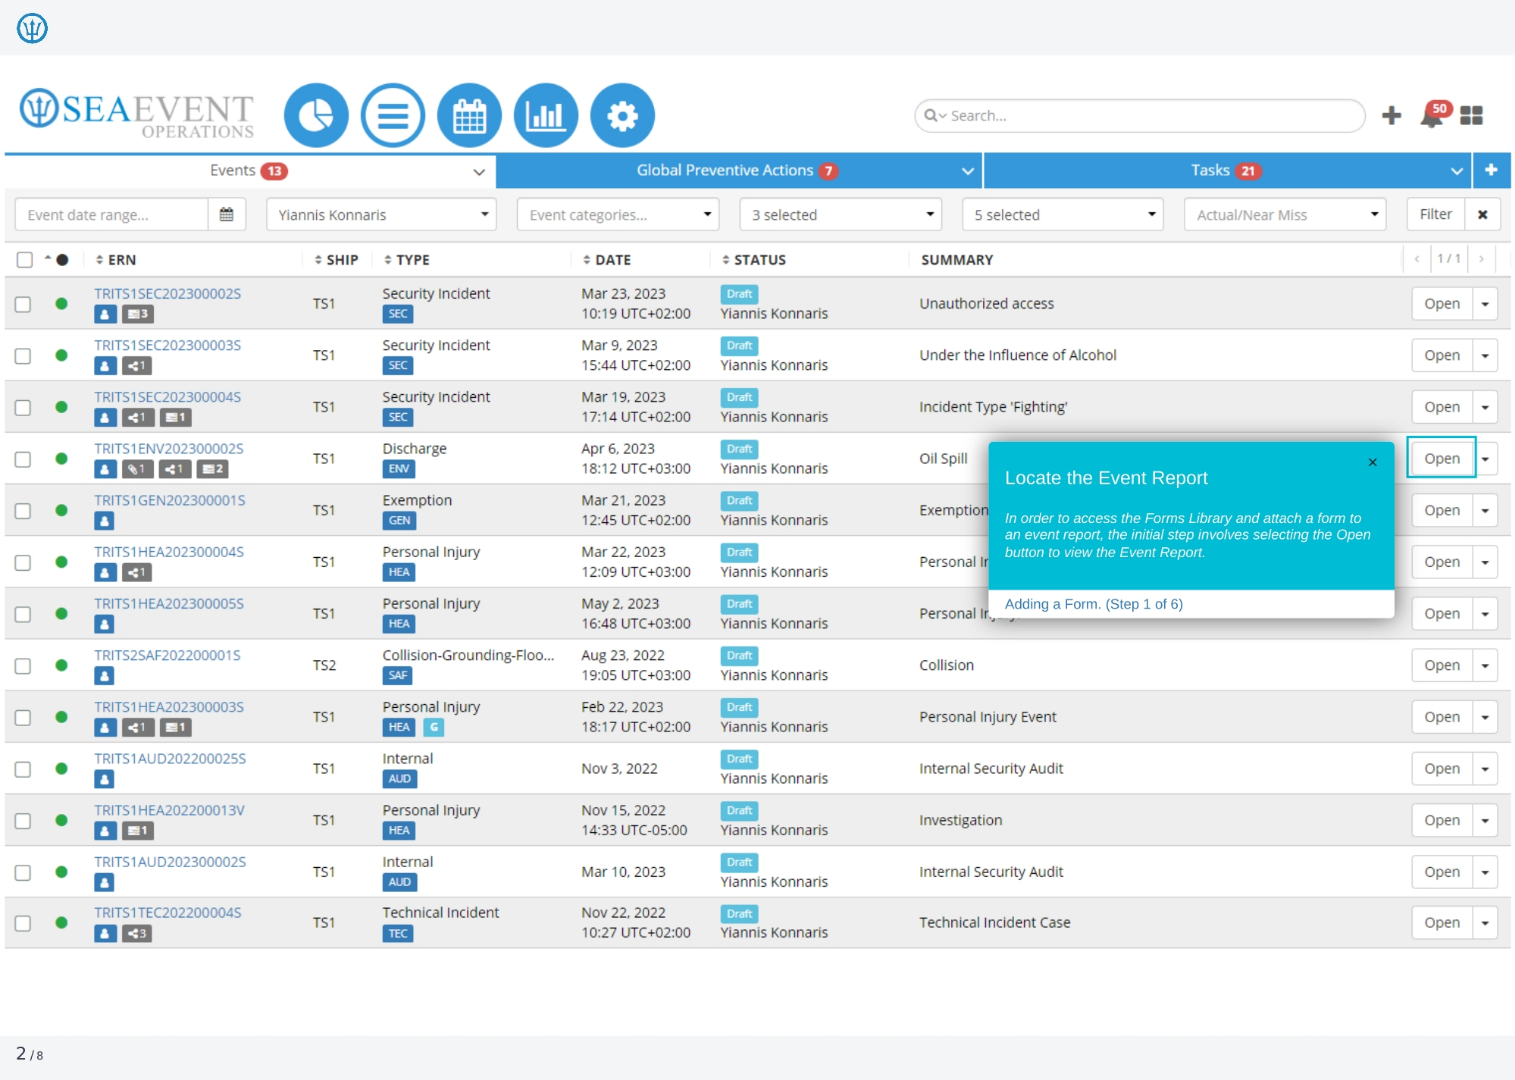Viewport: 1515px width, 1080px height.
Task: Click the plus icon beside search
Action: click(x=1391, y=116)
